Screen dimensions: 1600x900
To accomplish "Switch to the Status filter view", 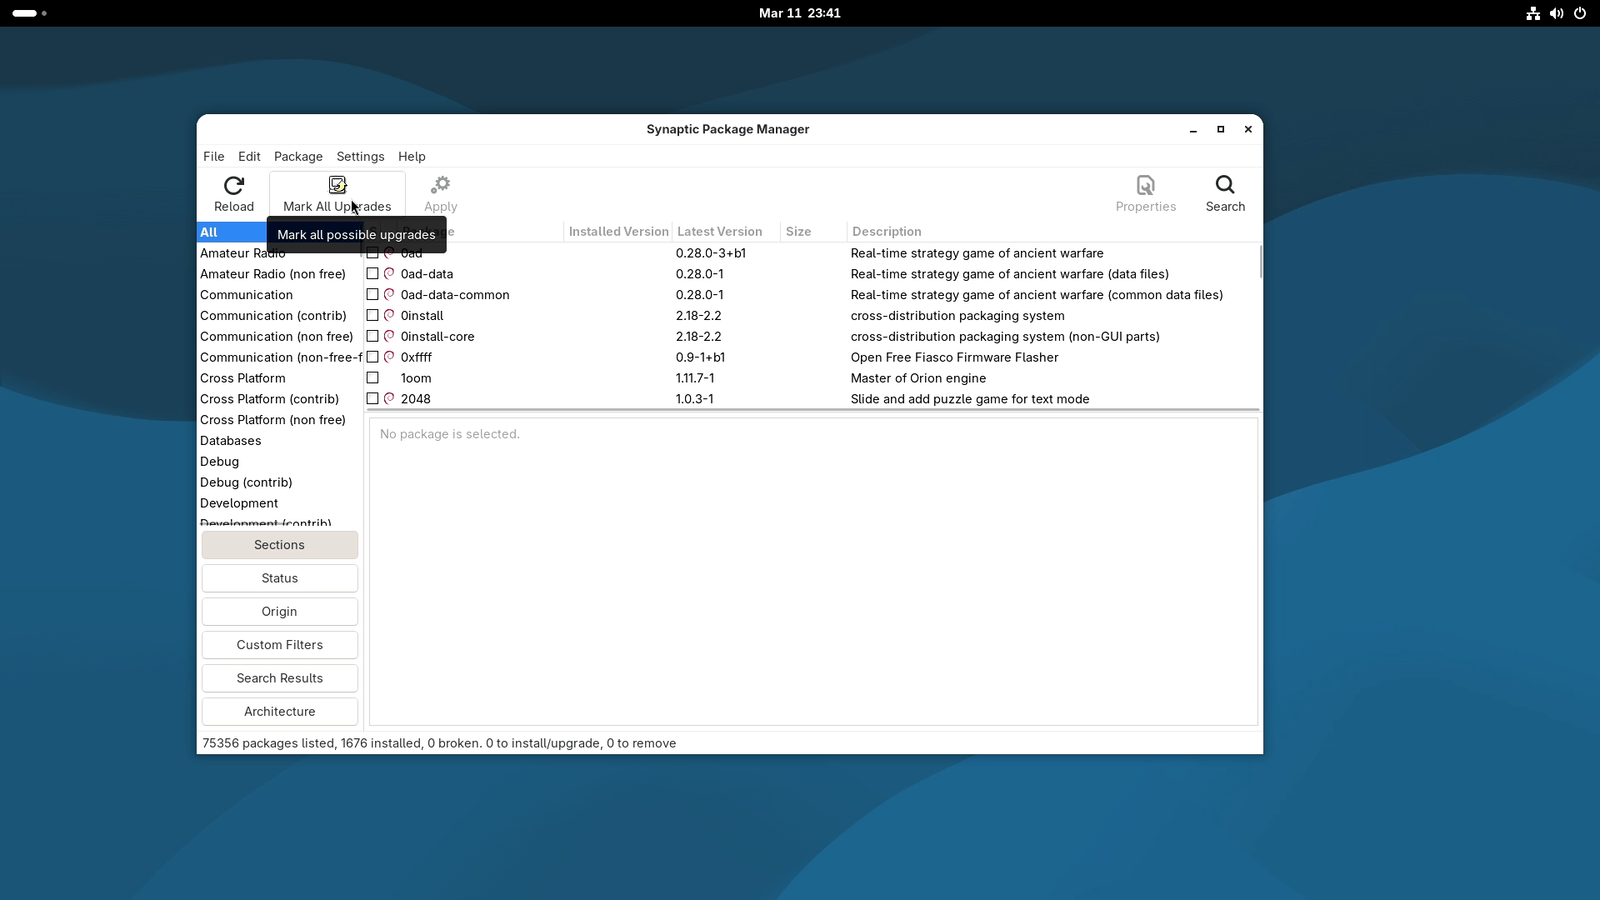I will (279, 578).
